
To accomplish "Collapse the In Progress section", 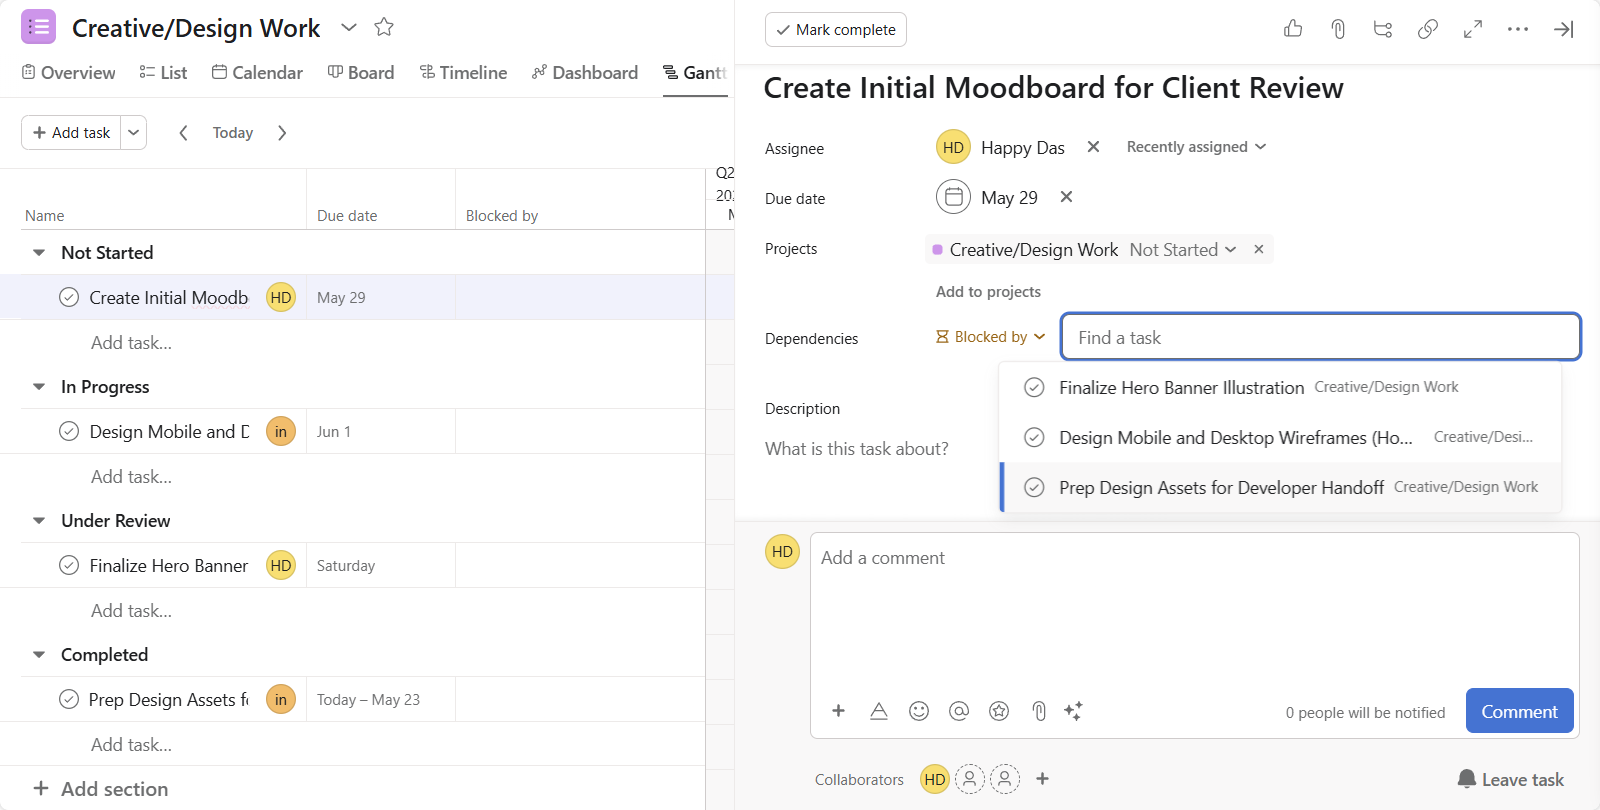I will coord(39,387).
